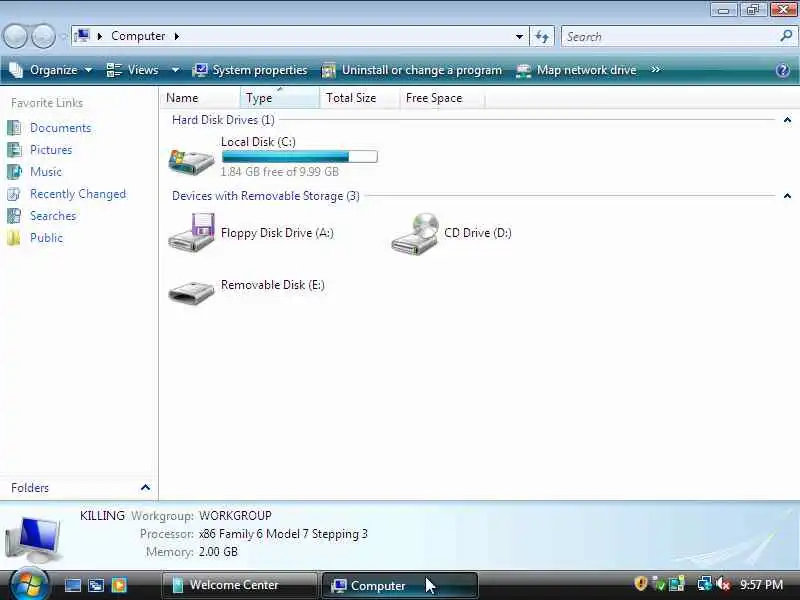Click the Documents folder icon in sidebar
Image resolution: width=800 pixels, height=600 pixels.
tap(14, 128)
